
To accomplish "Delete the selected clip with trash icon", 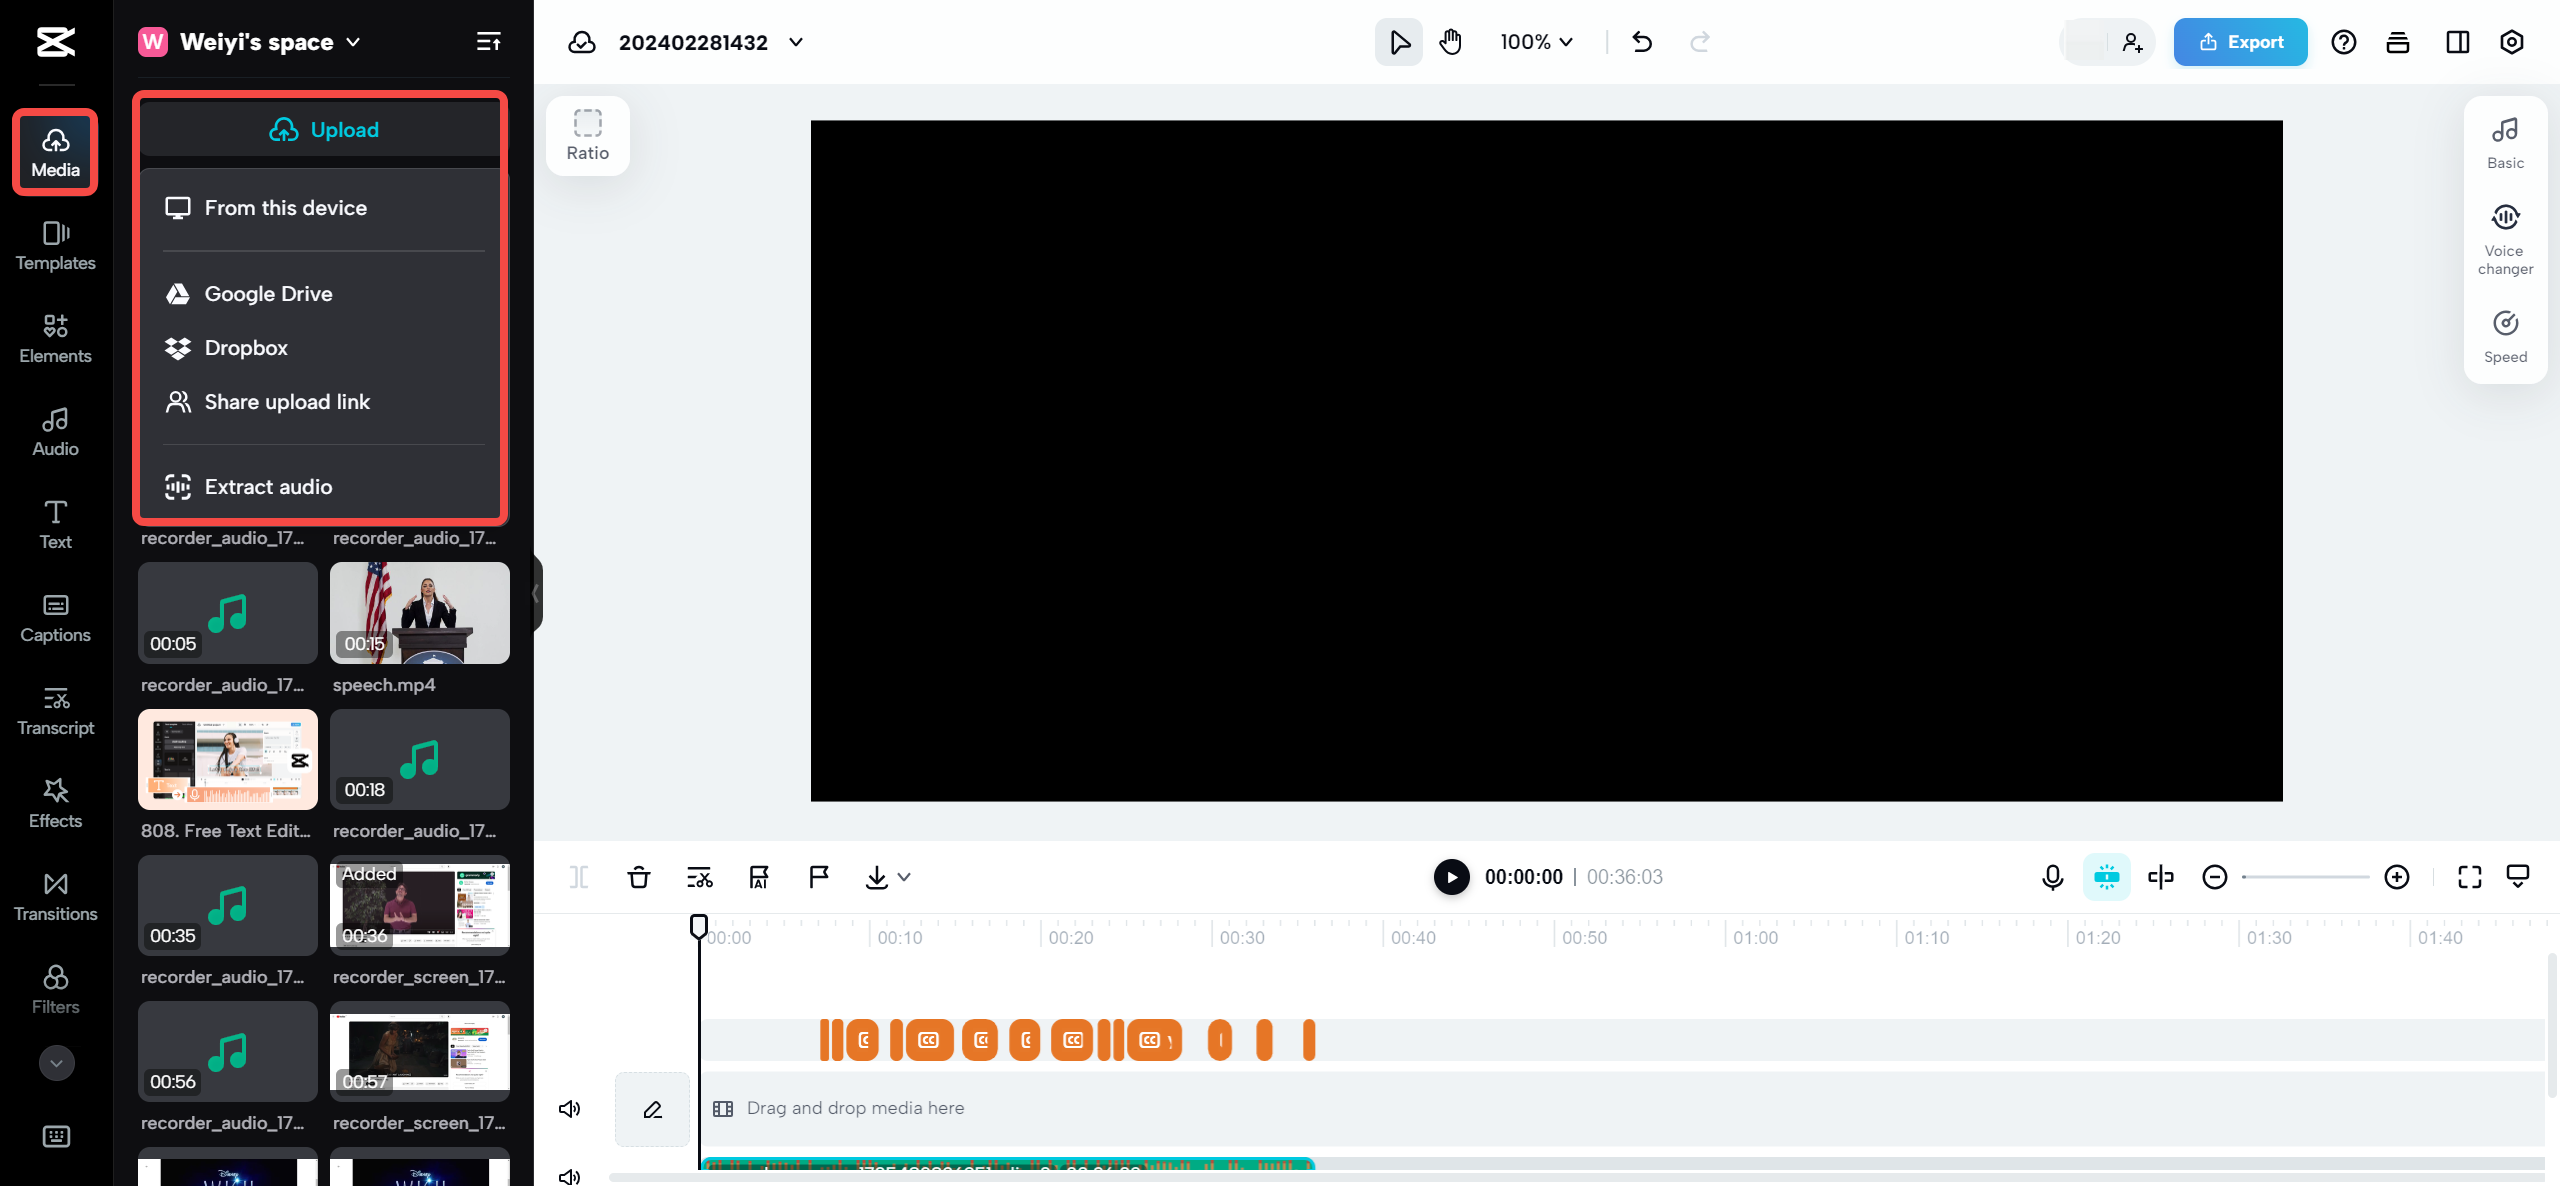I will point(638,877).
